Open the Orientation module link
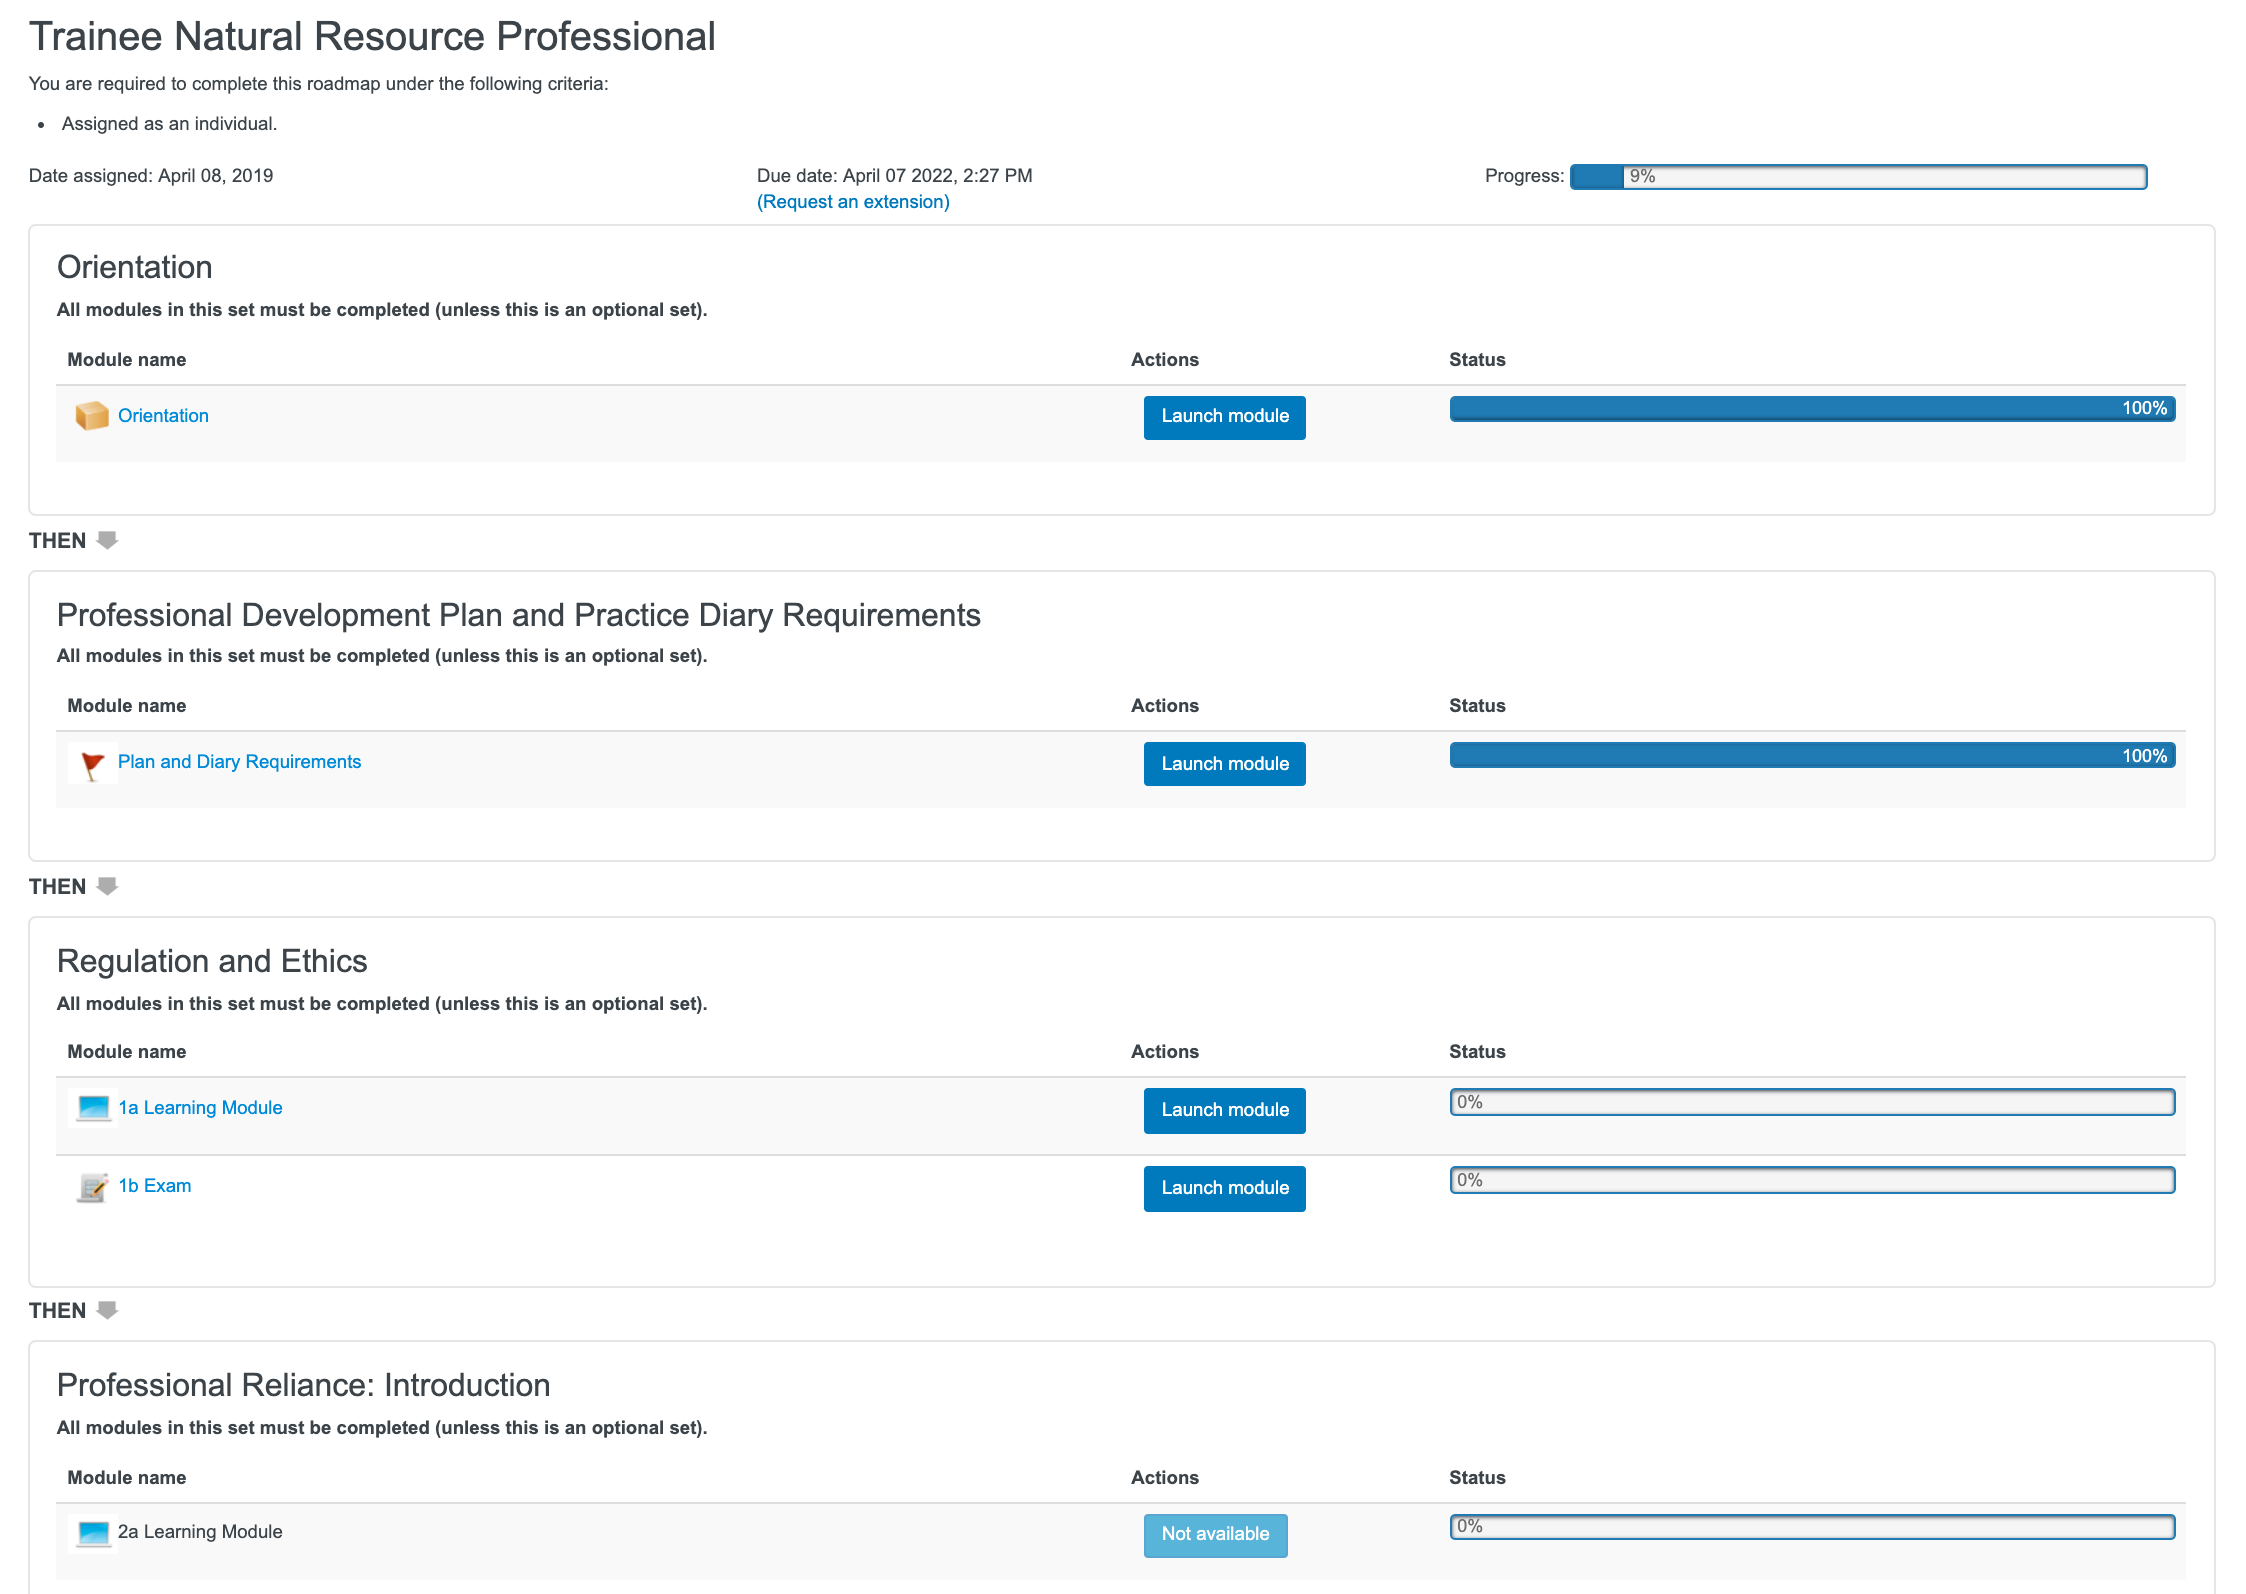The height and width of the screenshot is (1594, 2246). click(x=163, y=416)
